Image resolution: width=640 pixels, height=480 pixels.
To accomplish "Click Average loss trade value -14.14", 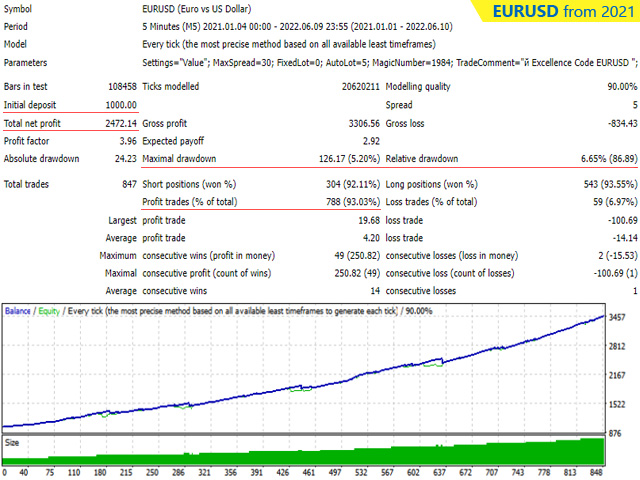I will [625, 238].
